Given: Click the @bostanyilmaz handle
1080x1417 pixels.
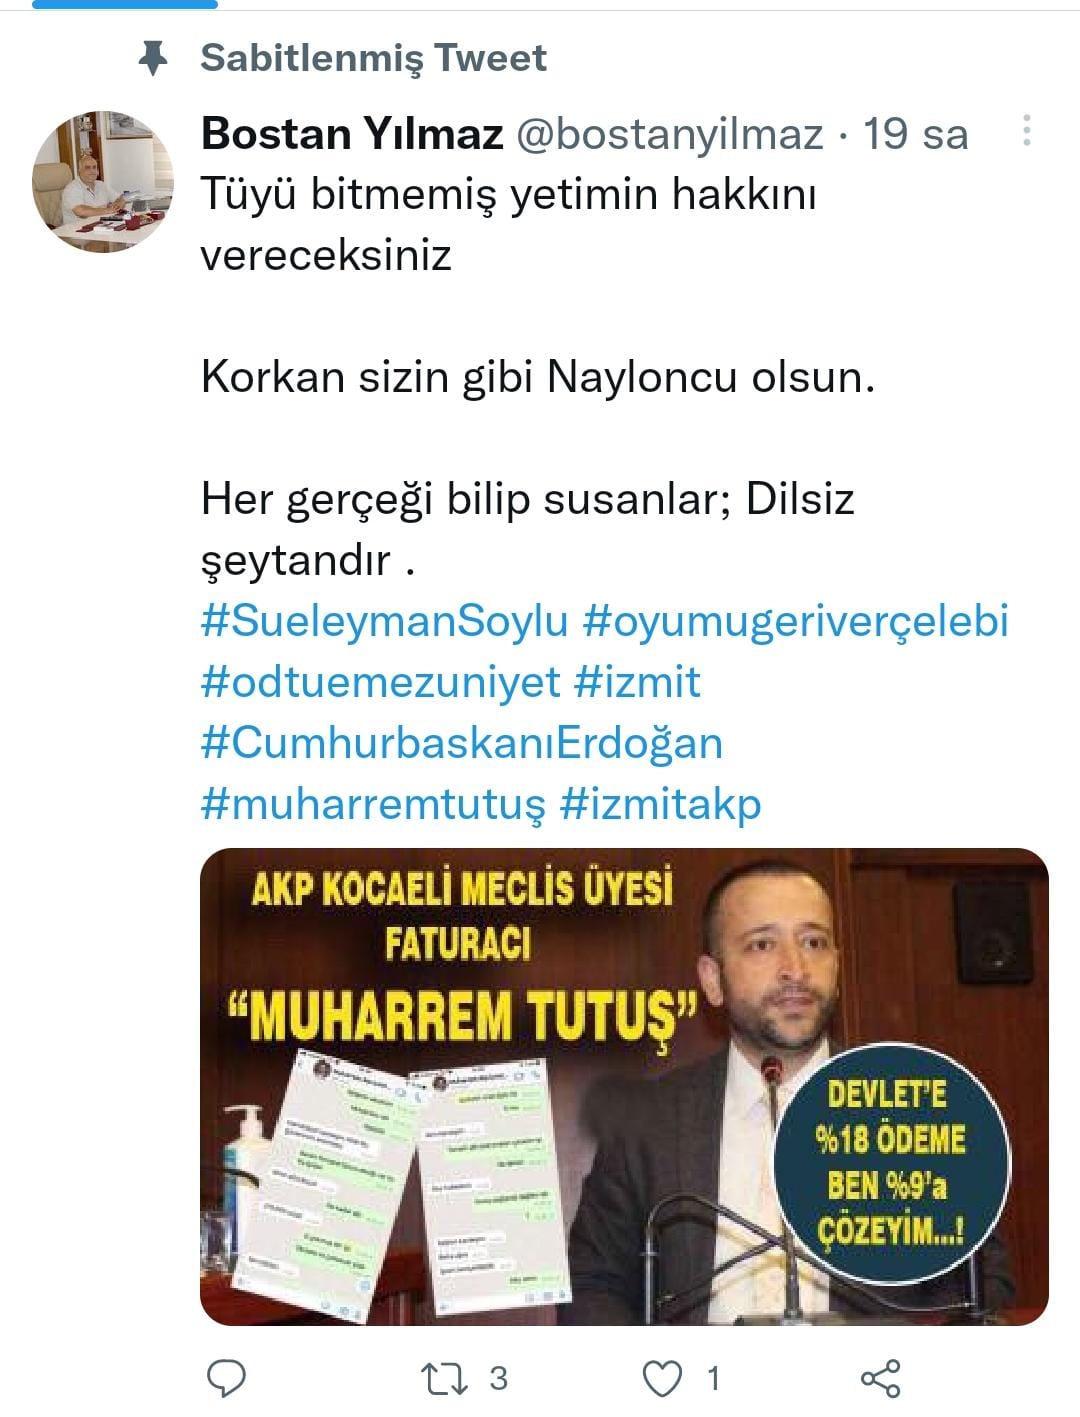Looking at the screenshot, I should pos(669,134).
